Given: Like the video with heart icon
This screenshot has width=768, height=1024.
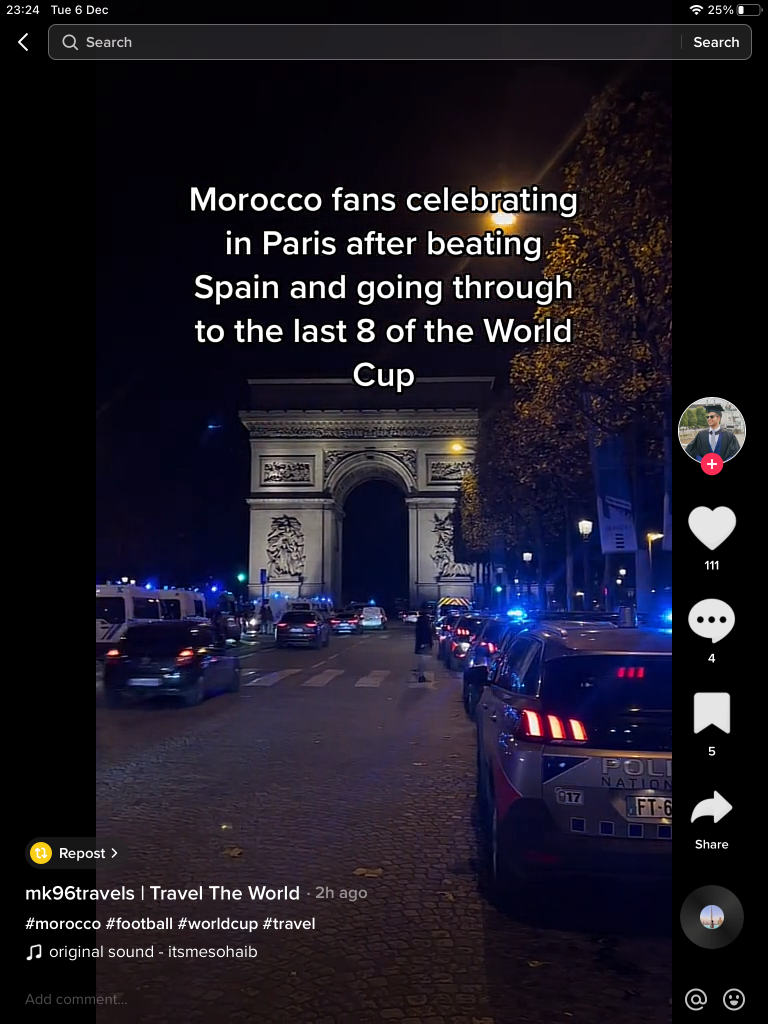Looking at the screenshot, I should click(711, 528).
